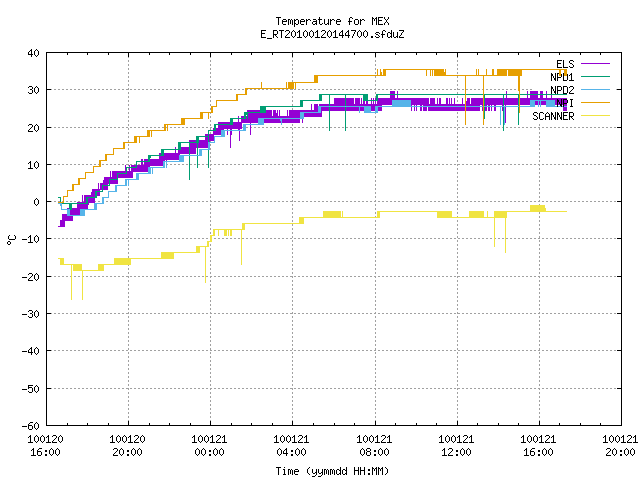Click the x-axis tick label 100120 20:00

coord(127,446)
